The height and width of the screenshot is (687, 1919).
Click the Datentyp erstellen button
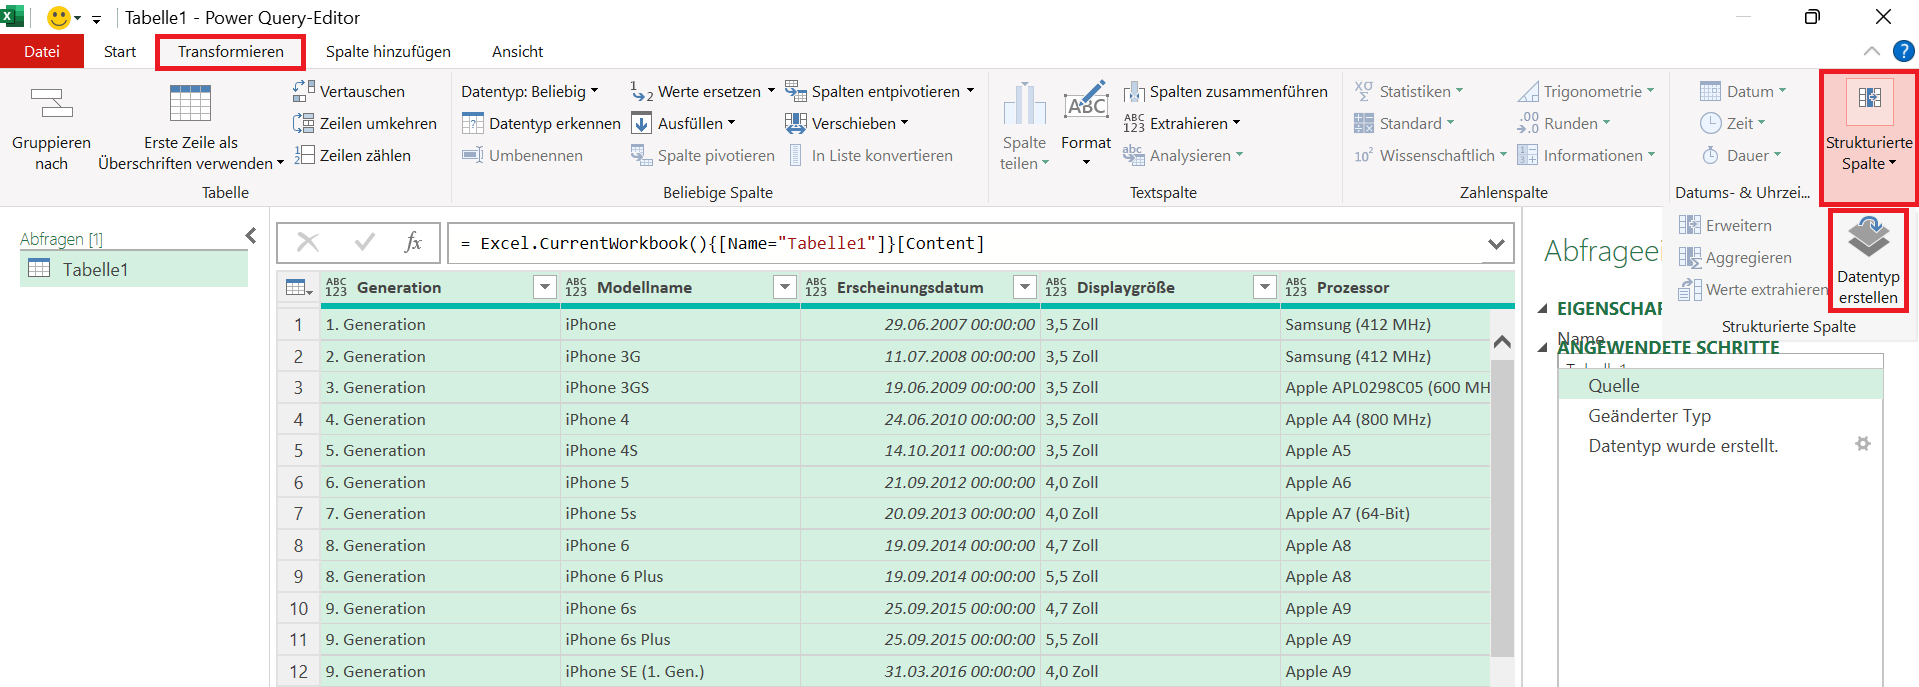[1868, 260]
